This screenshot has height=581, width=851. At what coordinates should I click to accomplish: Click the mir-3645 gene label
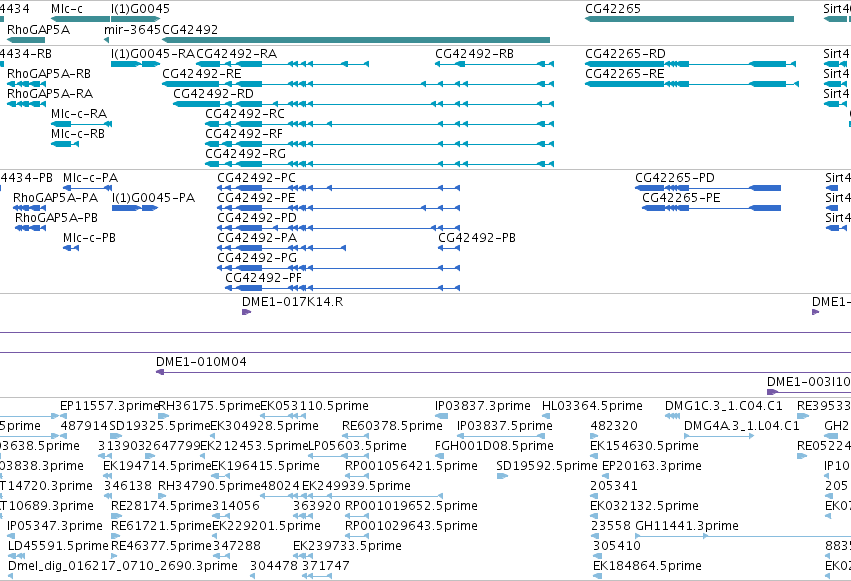tap(132, 29)
